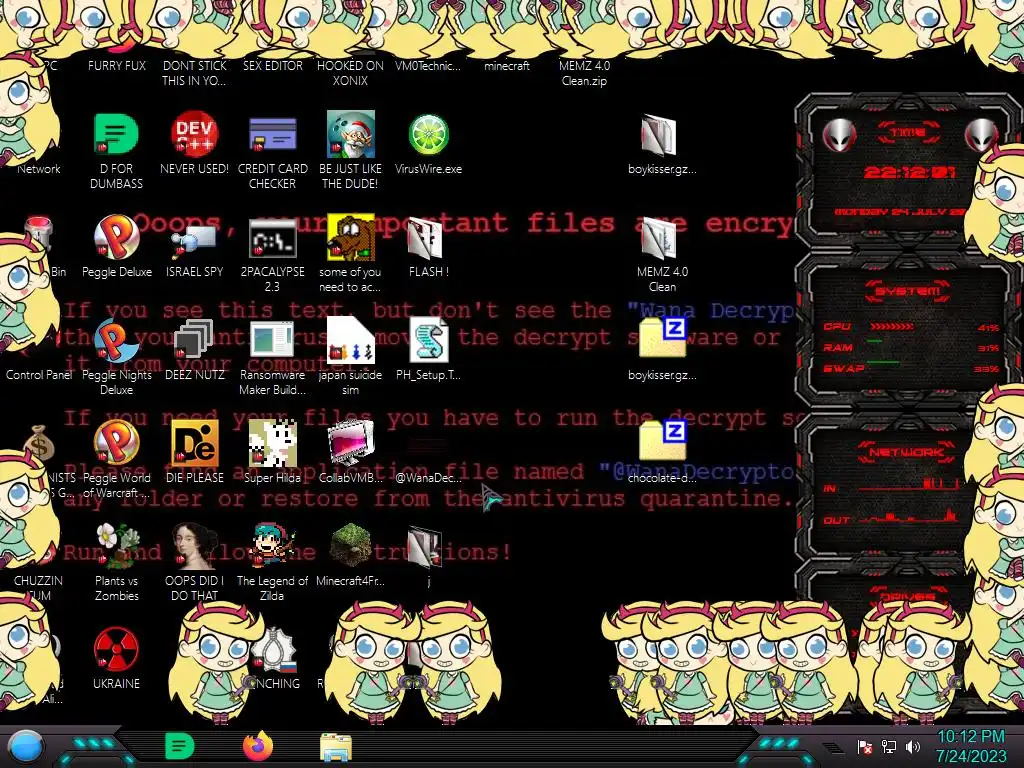This screenshot has width=1024, height=768.
Task: Launch VirusWire.exe lime icon
Action: [x=428, y=135]
